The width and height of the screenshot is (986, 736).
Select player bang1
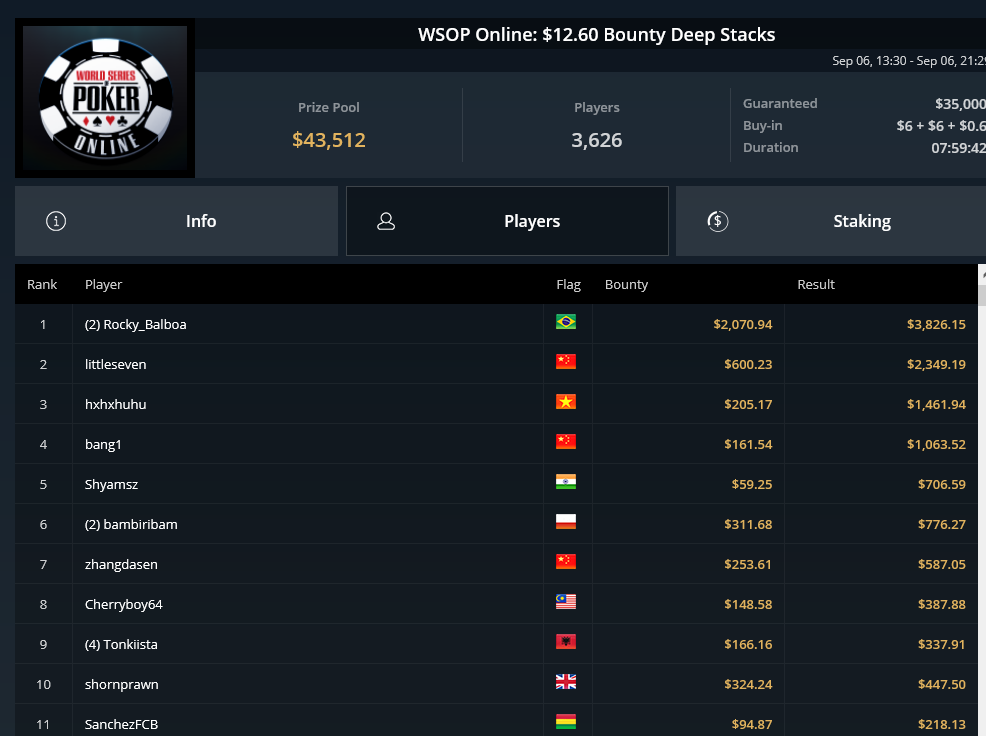(103, 445)
